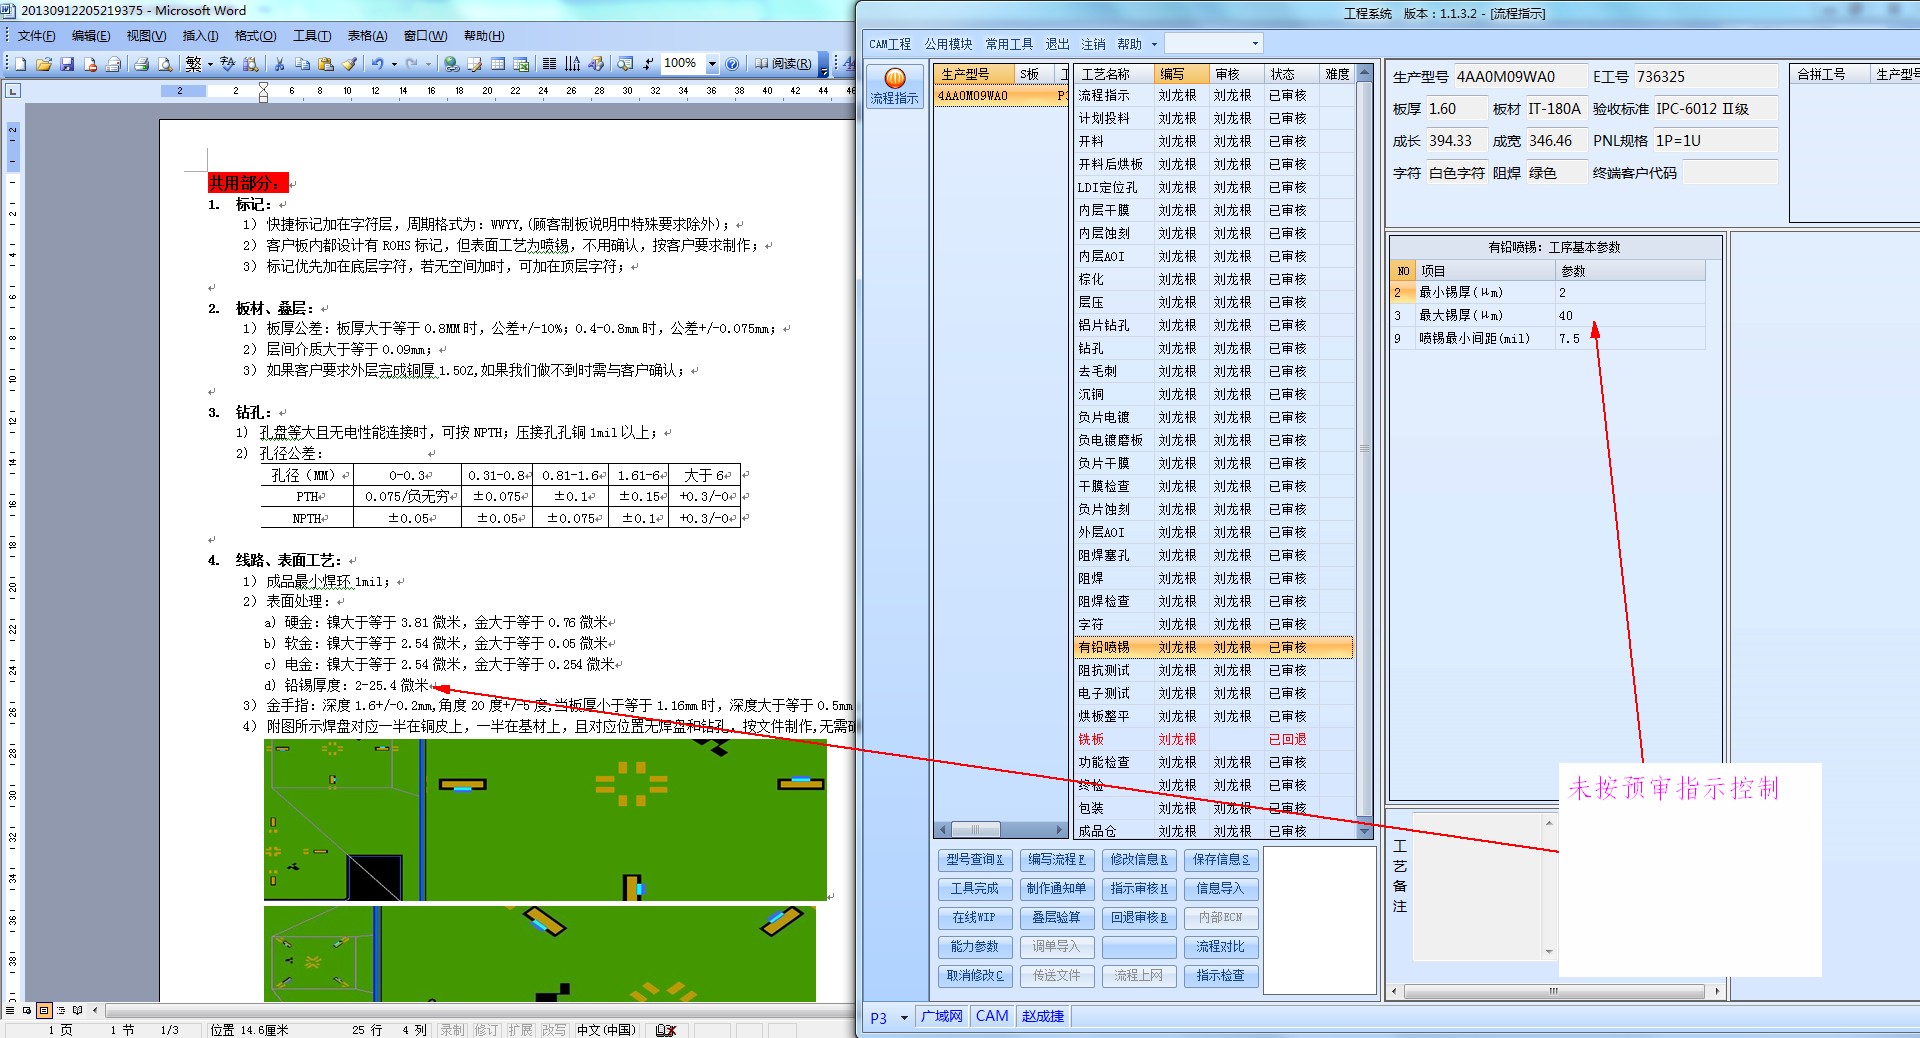Click the 工艺名称 column header
The image size is (1920, 1038).
[x=1114, y=74]
